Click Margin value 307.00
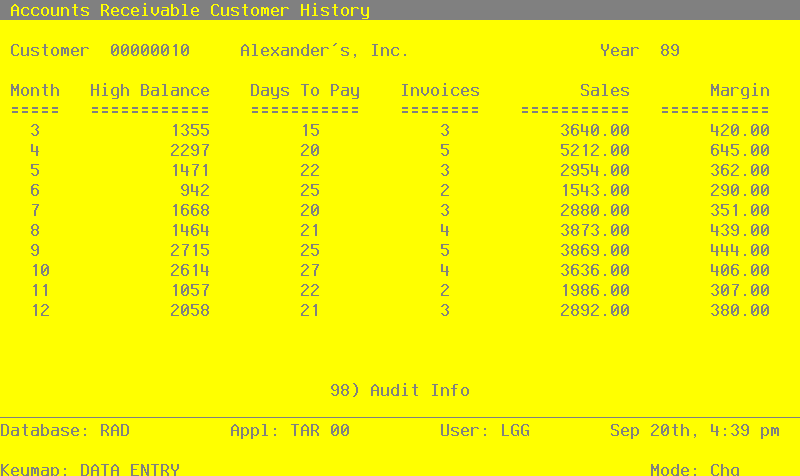 click(x=740, y=290)
